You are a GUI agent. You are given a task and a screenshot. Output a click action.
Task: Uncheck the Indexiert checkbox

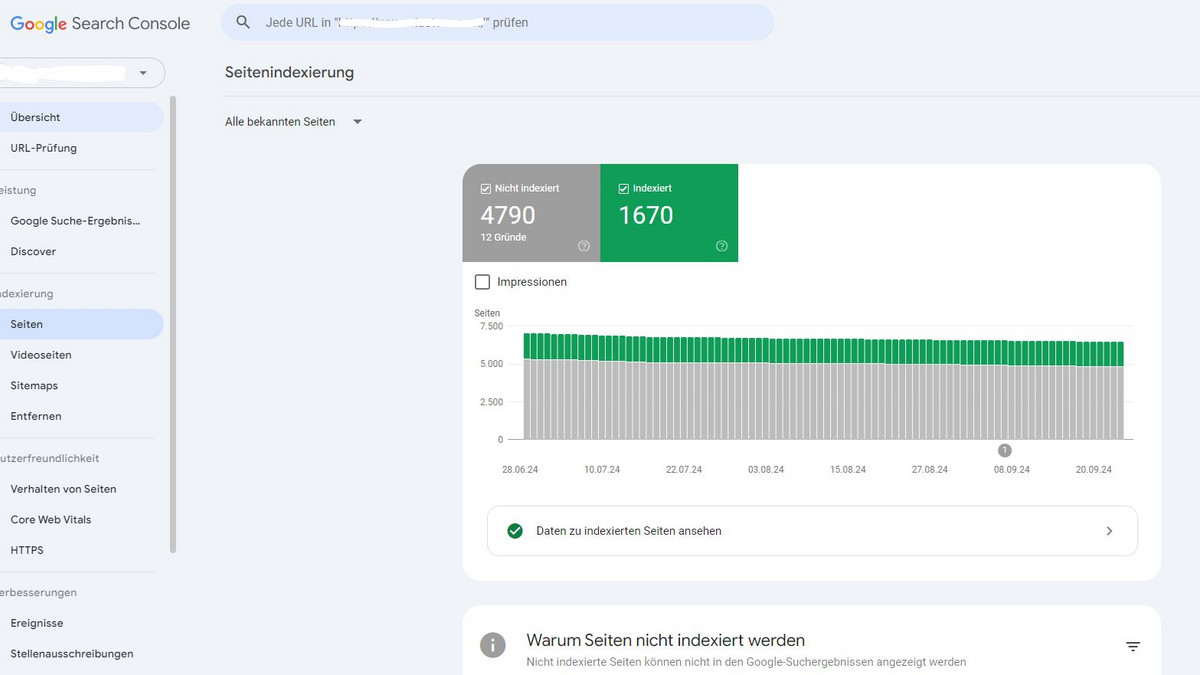click(624, 188)
